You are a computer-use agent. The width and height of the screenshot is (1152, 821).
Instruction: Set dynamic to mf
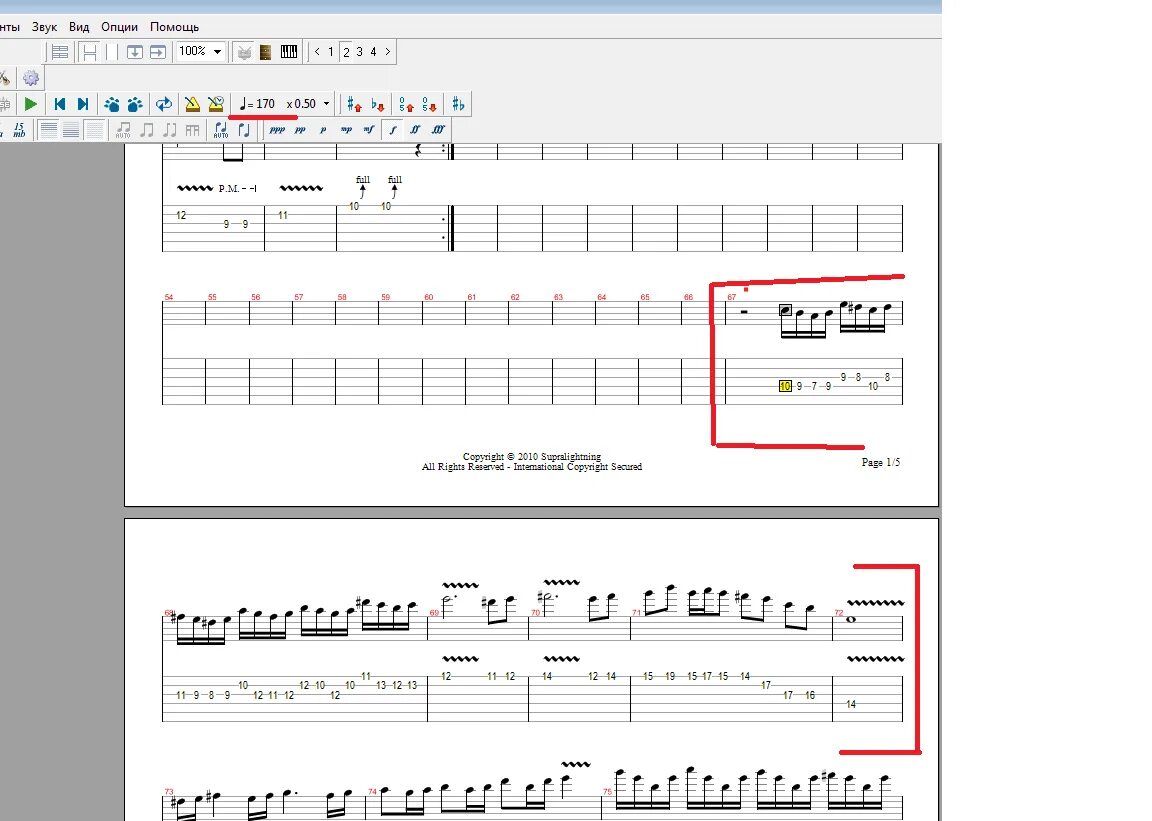pos(369,130)
